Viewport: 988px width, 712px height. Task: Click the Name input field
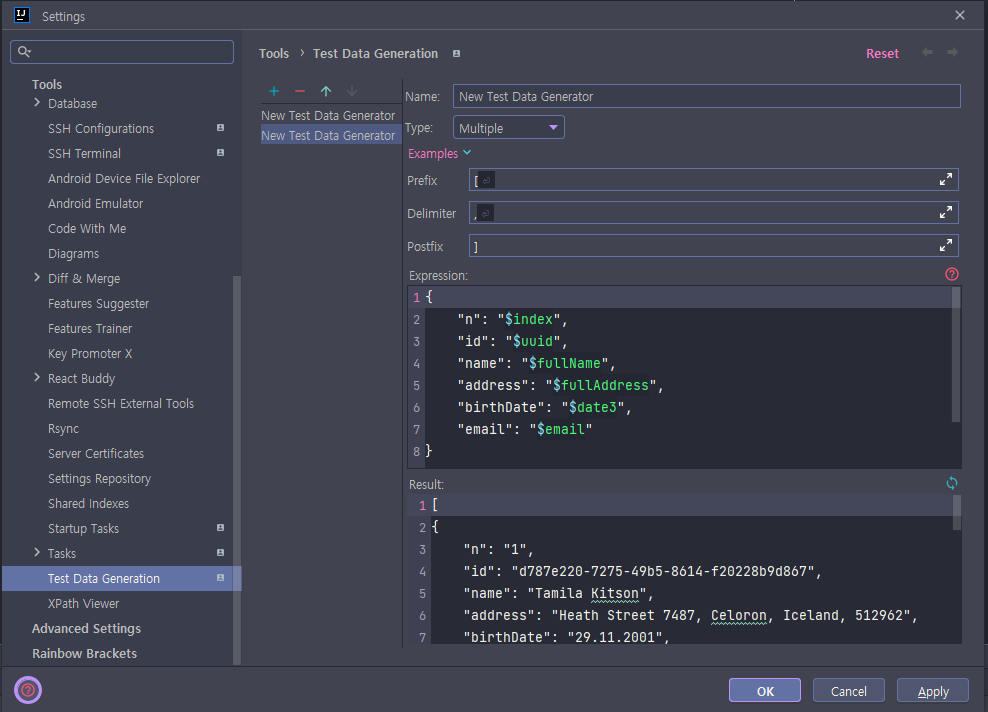pyautogui.click(x=706, y=96)
